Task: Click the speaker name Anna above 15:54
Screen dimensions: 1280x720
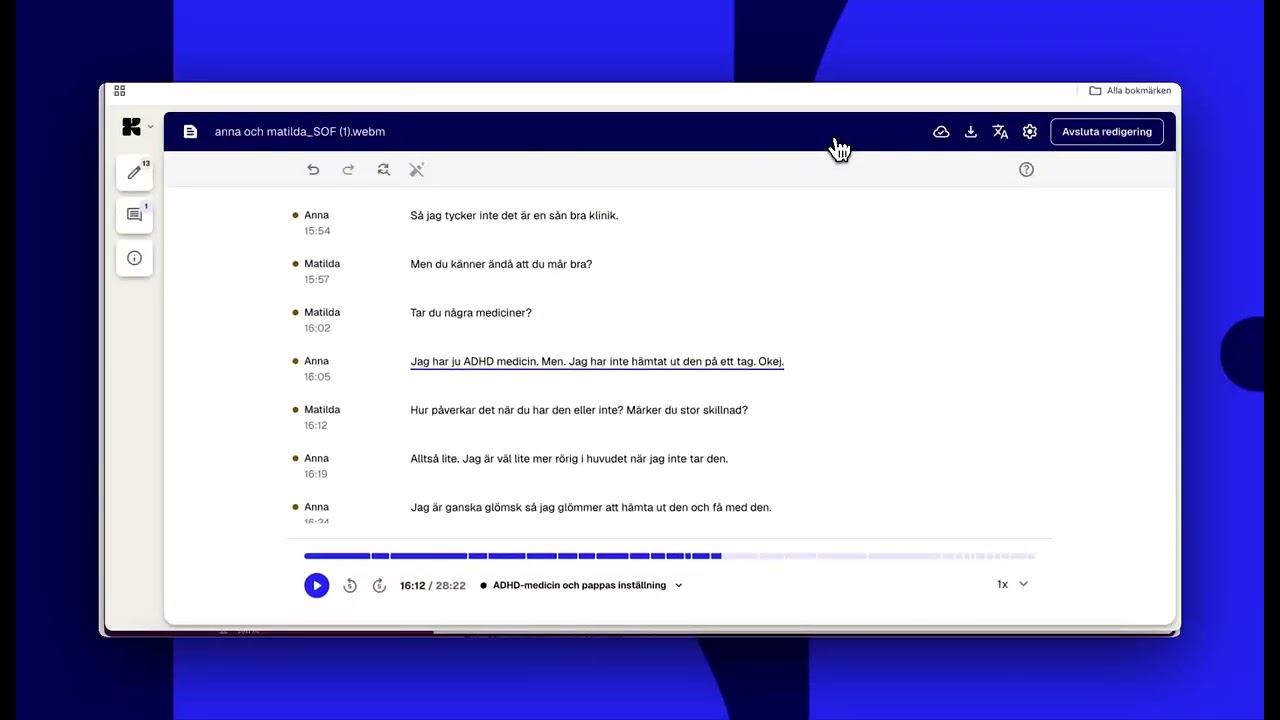Action: (316, 215)
